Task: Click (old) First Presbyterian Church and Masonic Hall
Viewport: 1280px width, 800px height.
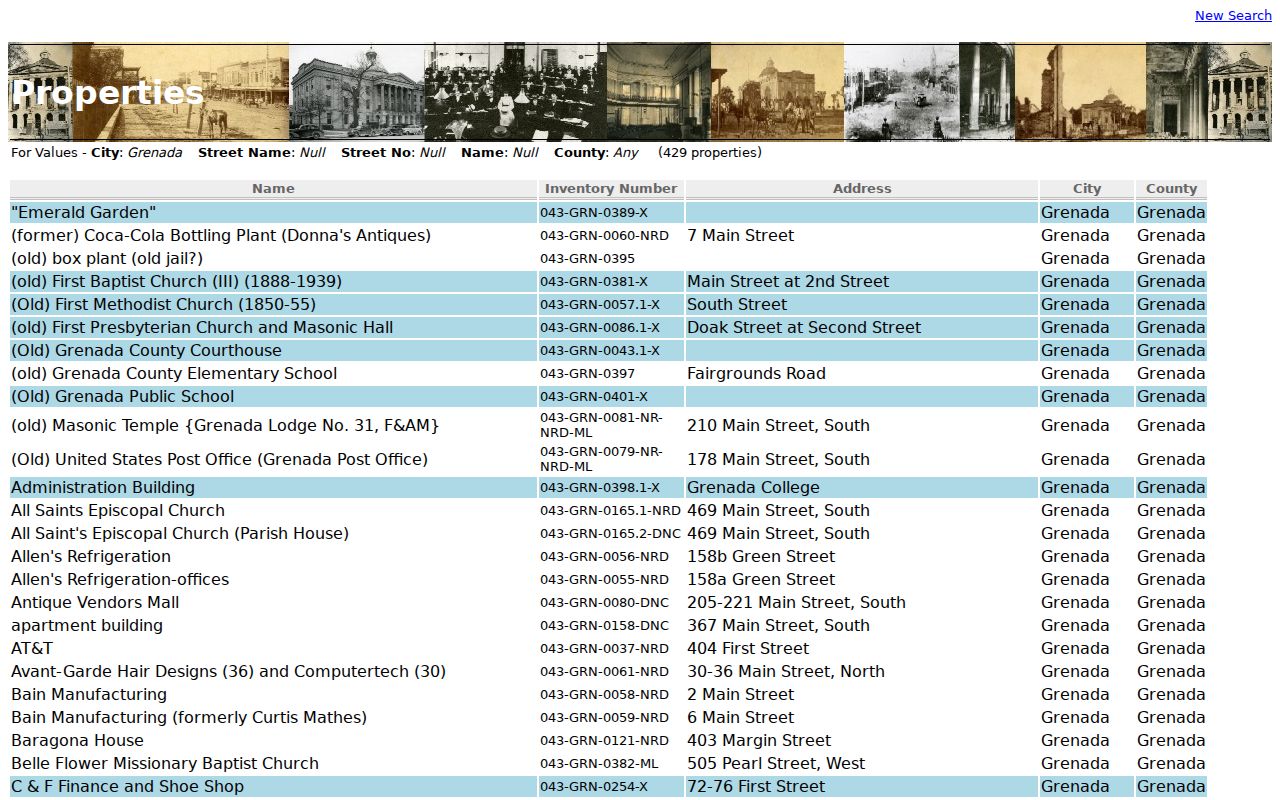Action: (x=202, y=327)
